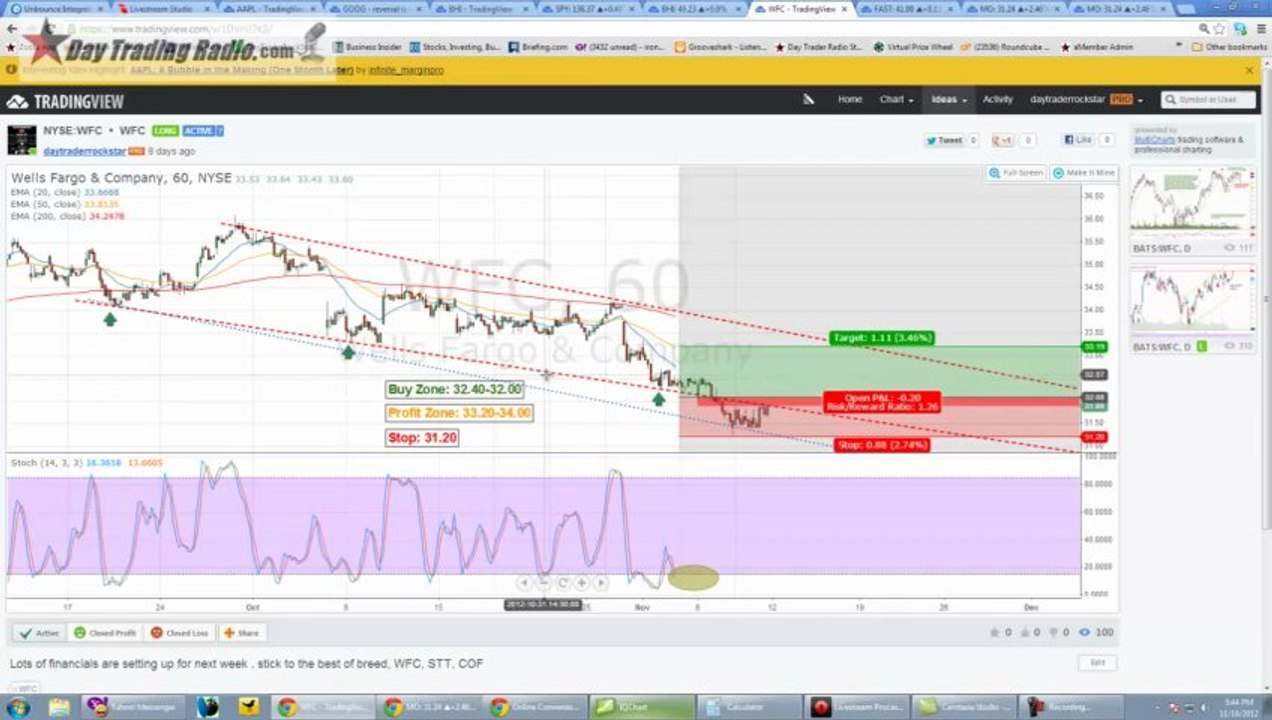1272x720 pixels.
Task: Open Yahoo Messenger from the taskbar
Action: [135, 707]
